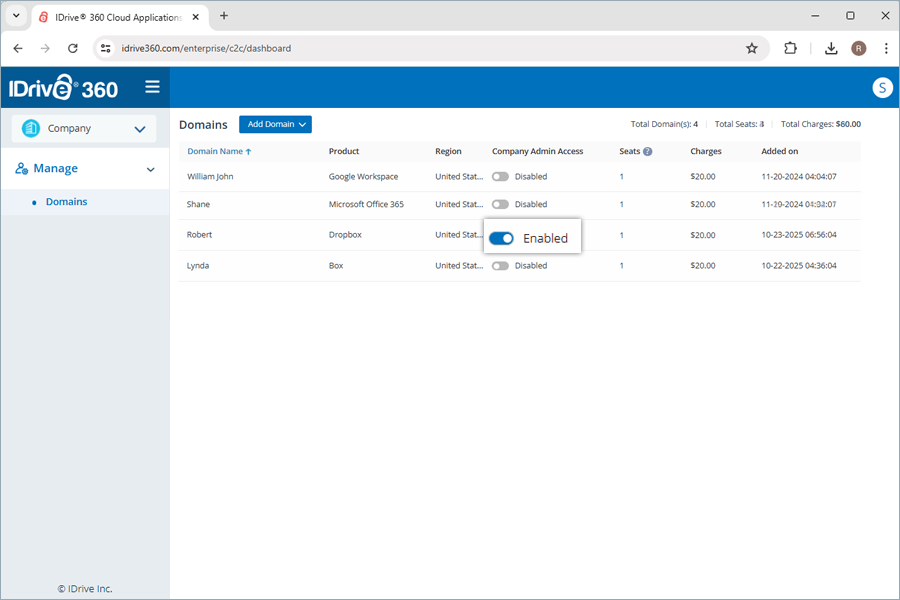Open Chrome's three-dot menu
The image size is (900, 600).
tap(885, 48)
